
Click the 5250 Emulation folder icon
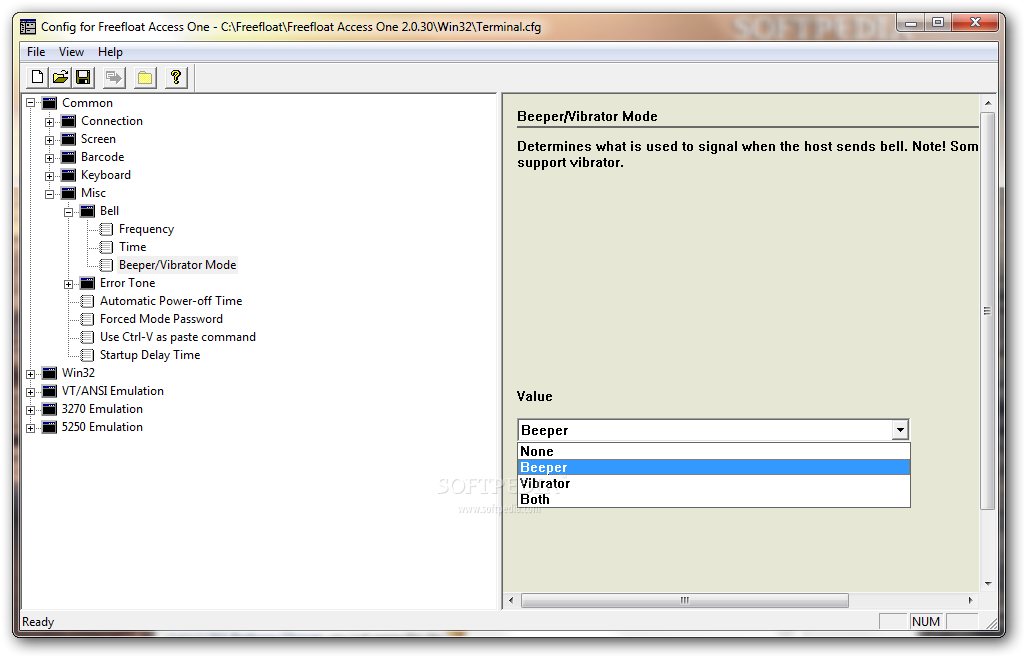pos(50,427)
